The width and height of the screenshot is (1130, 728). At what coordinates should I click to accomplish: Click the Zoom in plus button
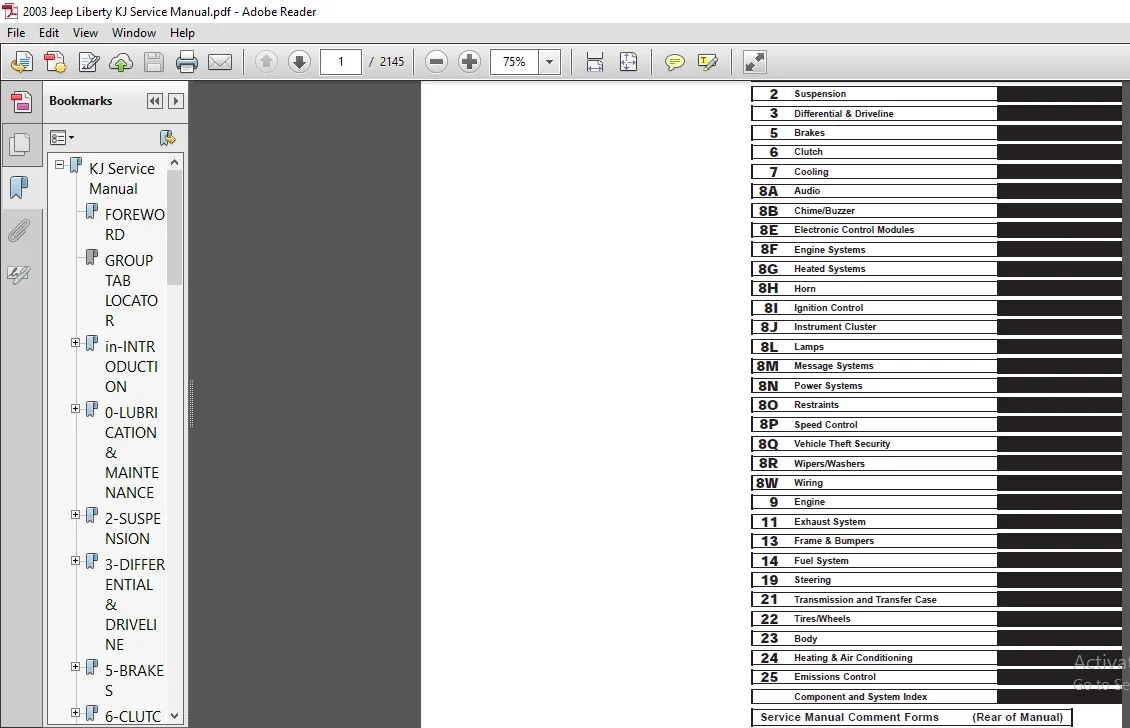(x=469, y=62)
